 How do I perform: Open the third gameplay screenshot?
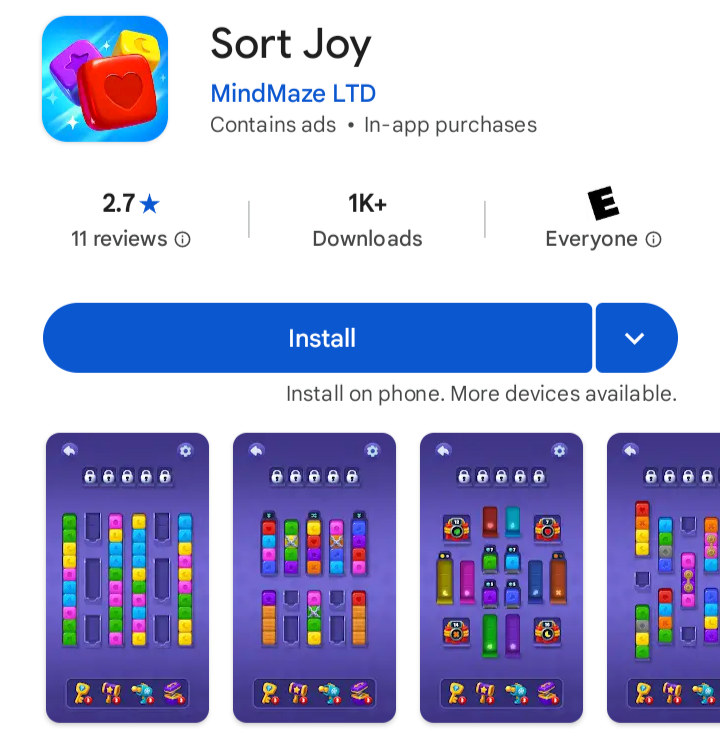501,578
